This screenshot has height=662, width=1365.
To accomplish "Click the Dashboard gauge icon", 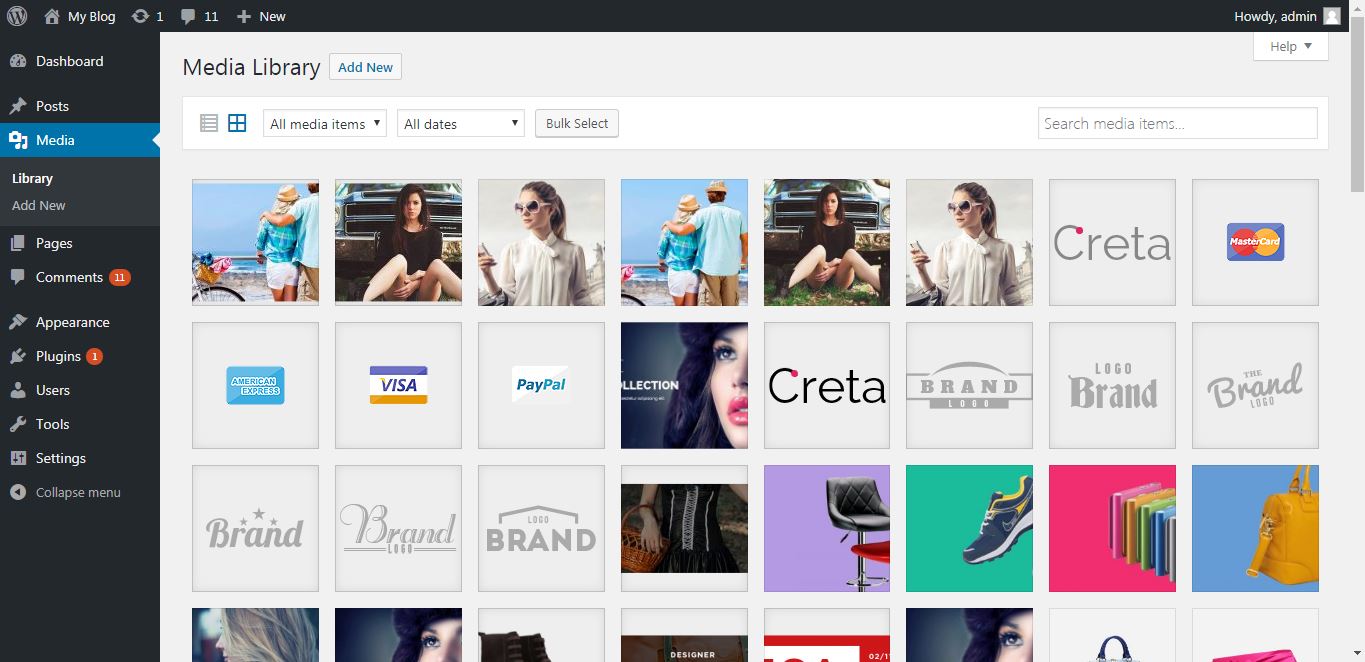I will point(18,61).
